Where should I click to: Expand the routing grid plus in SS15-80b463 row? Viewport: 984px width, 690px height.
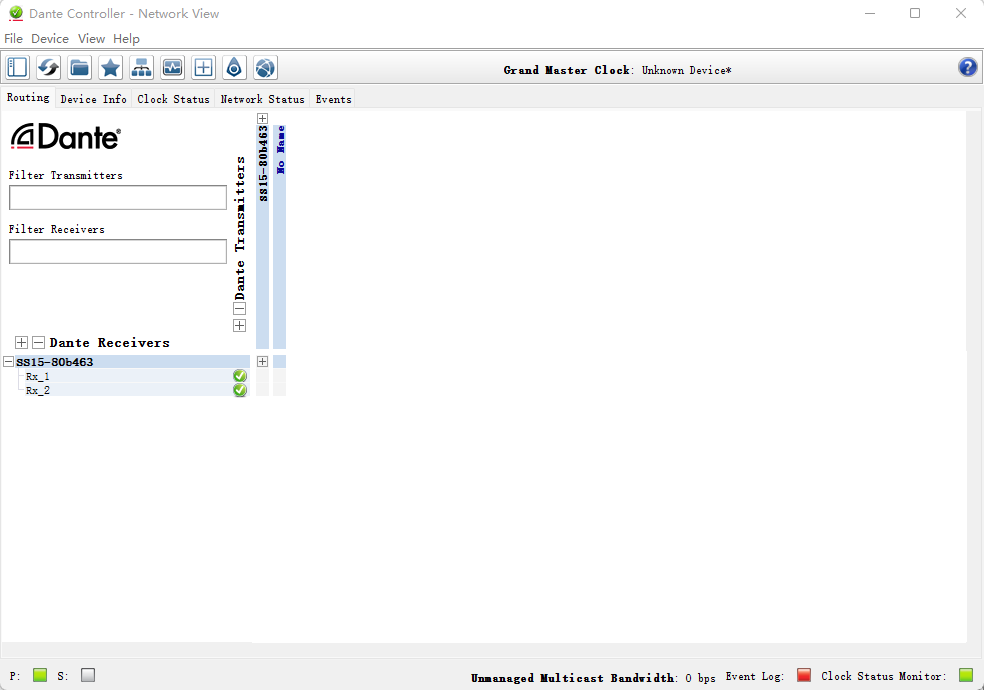tap(262, 362)
